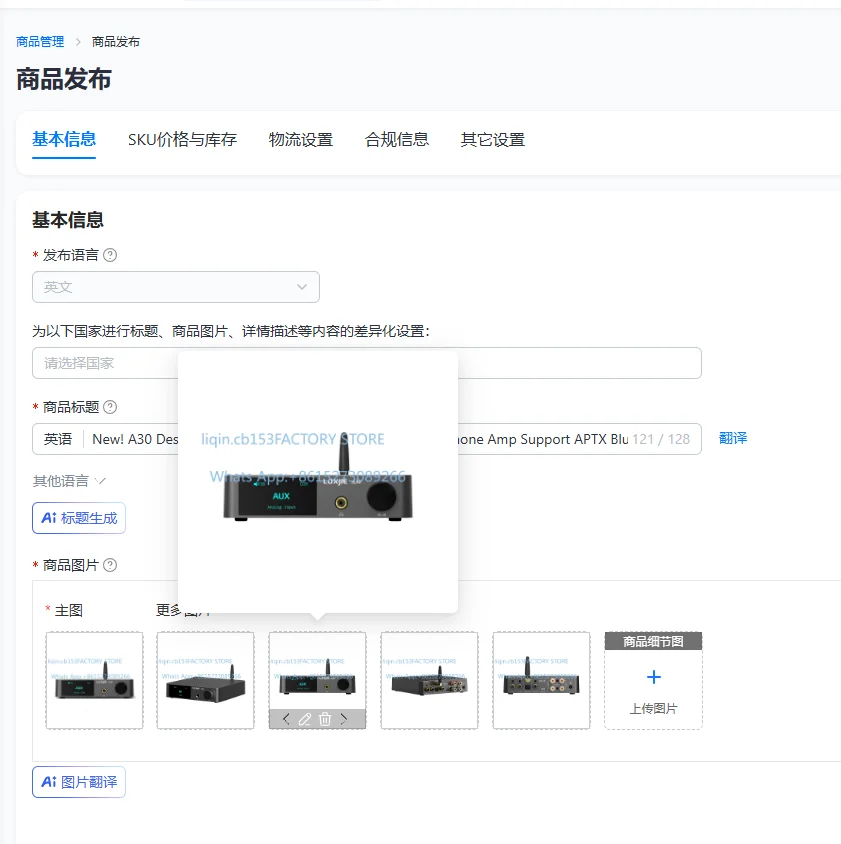The width and height of the screenshot is (841, 844).
Task: Open help icon next to 发布语言
Action: (x=110, y=255)
